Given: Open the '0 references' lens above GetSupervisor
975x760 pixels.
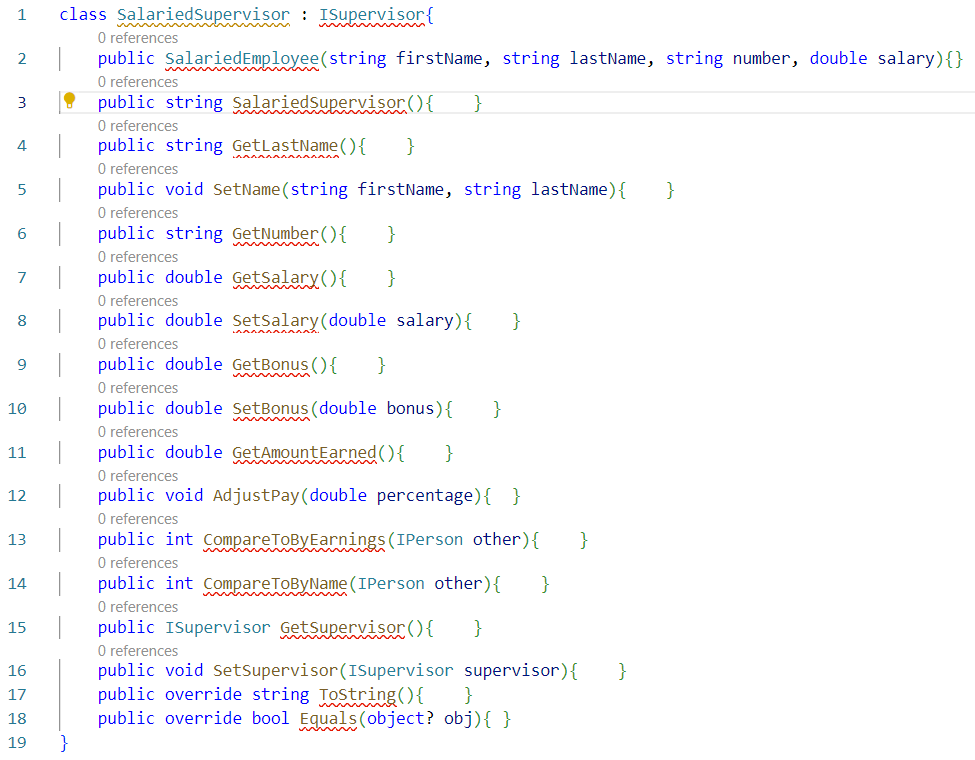Looking at the screenshot, I should 137,608.
